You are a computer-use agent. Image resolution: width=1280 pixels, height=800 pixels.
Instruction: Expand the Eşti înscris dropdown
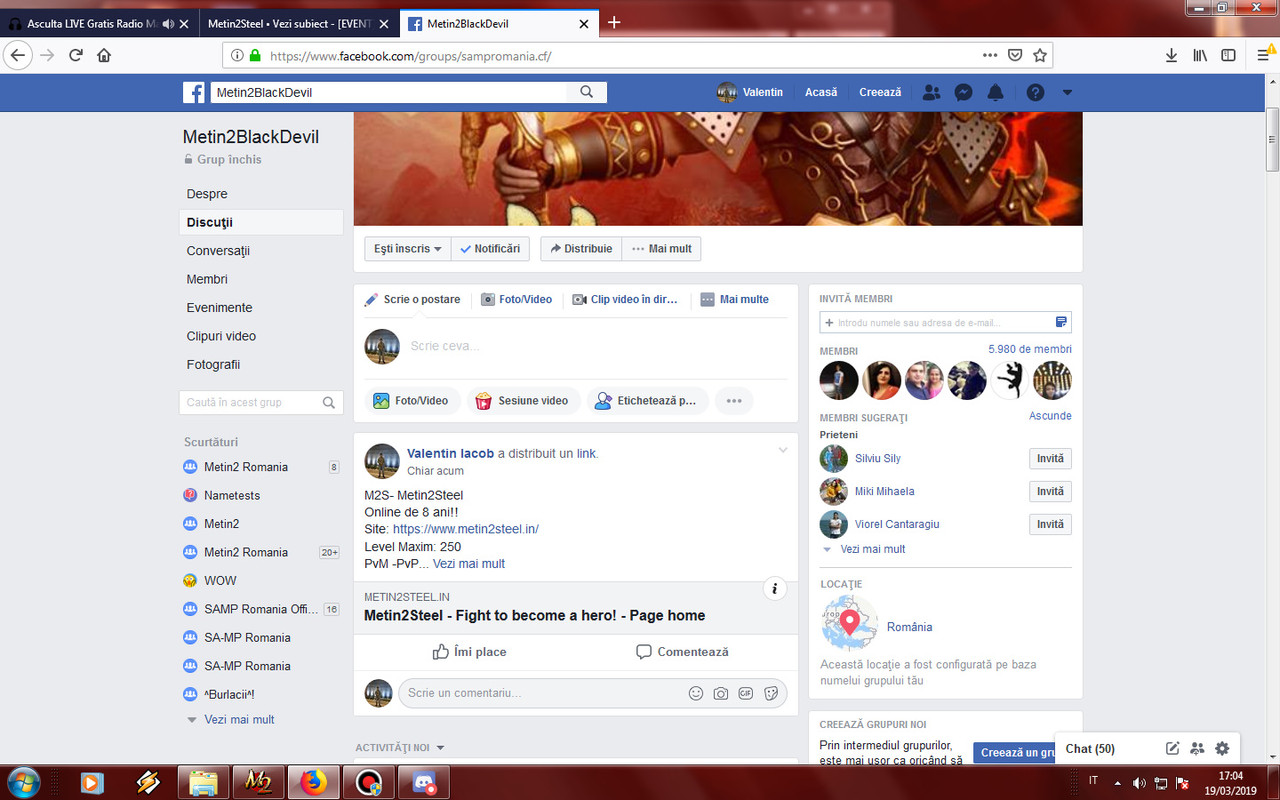point(406,248)
